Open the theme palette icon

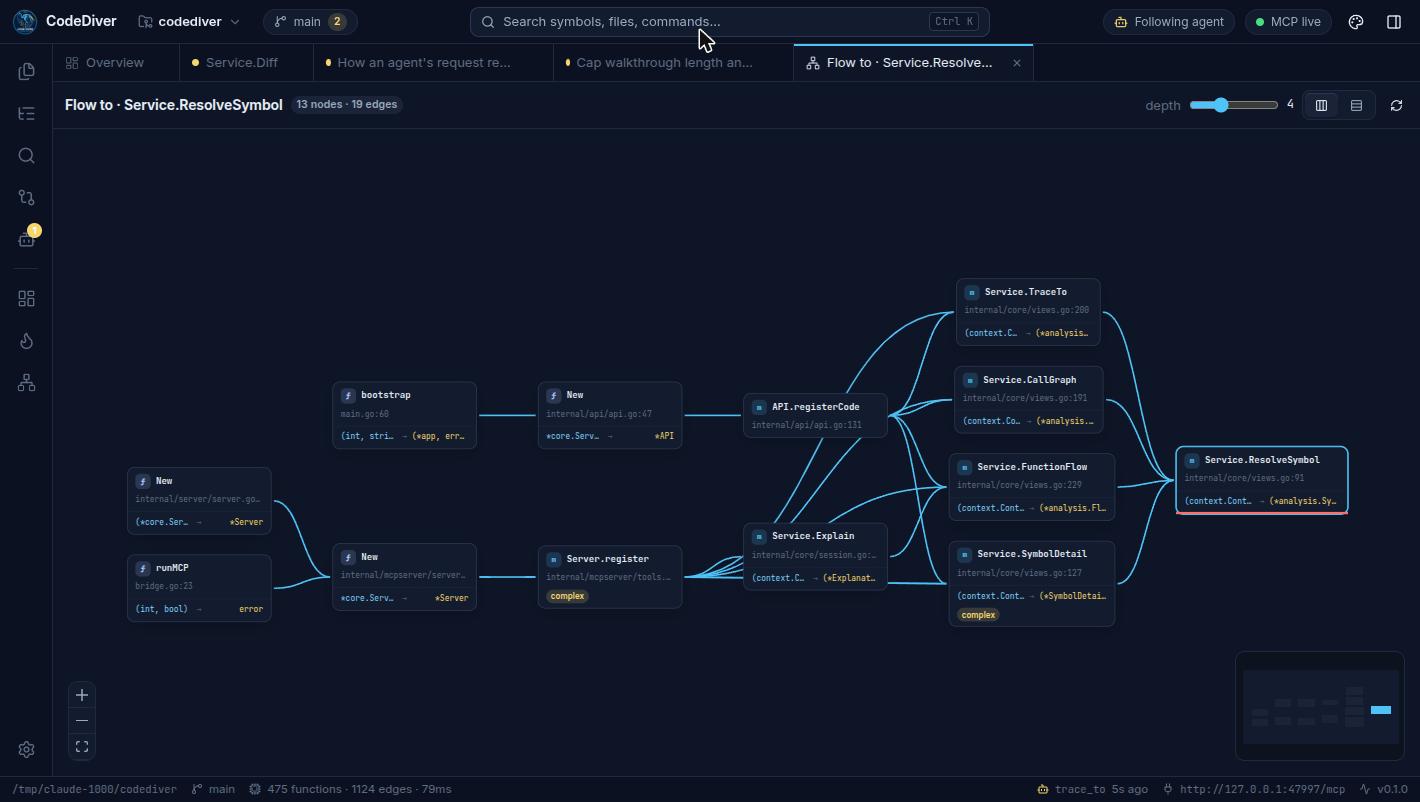click(x=1356, y=21)
